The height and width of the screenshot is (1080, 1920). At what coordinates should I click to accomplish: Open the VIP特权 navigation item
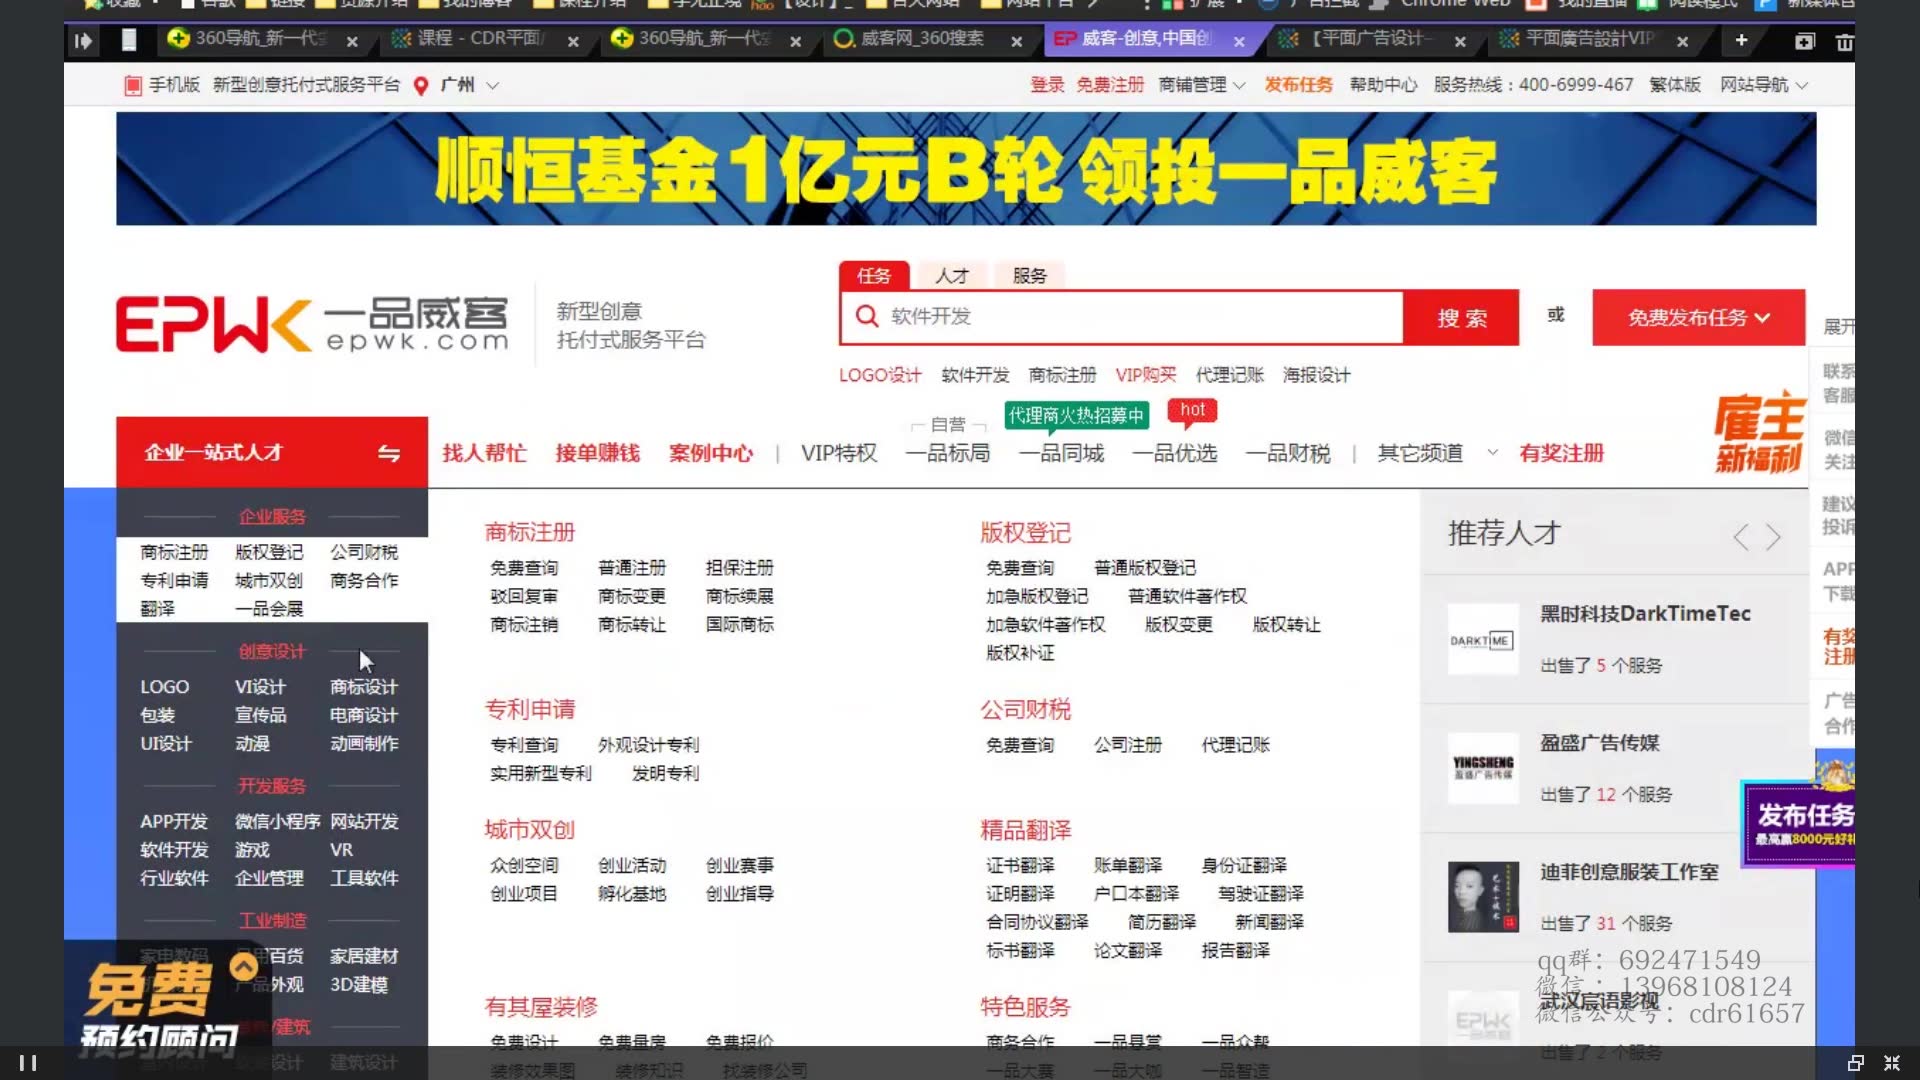pyautogui.click(x=838, y=453)
